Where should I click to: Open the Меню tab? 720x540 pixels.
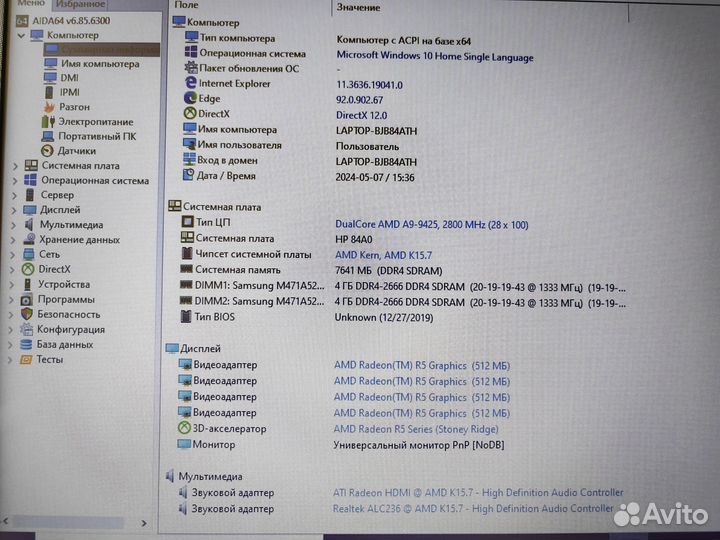click(30, 4)
